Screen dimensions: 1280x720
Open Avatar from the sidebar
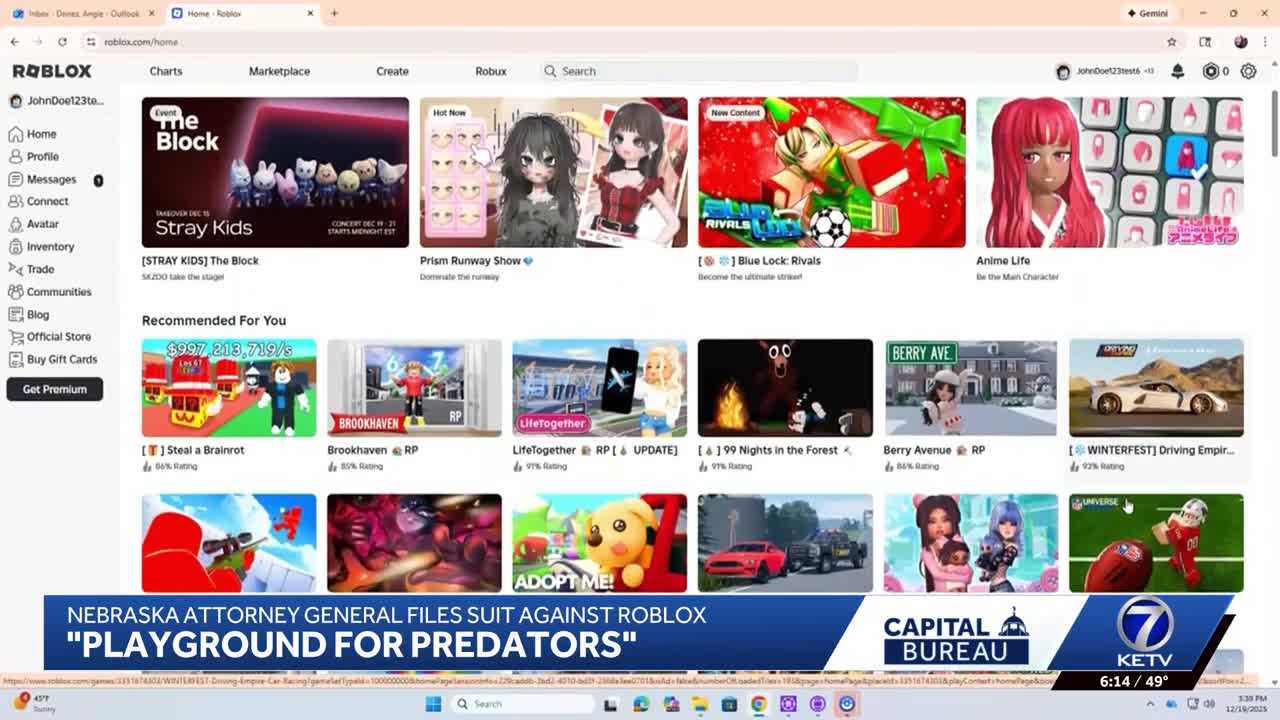point(42,224)
